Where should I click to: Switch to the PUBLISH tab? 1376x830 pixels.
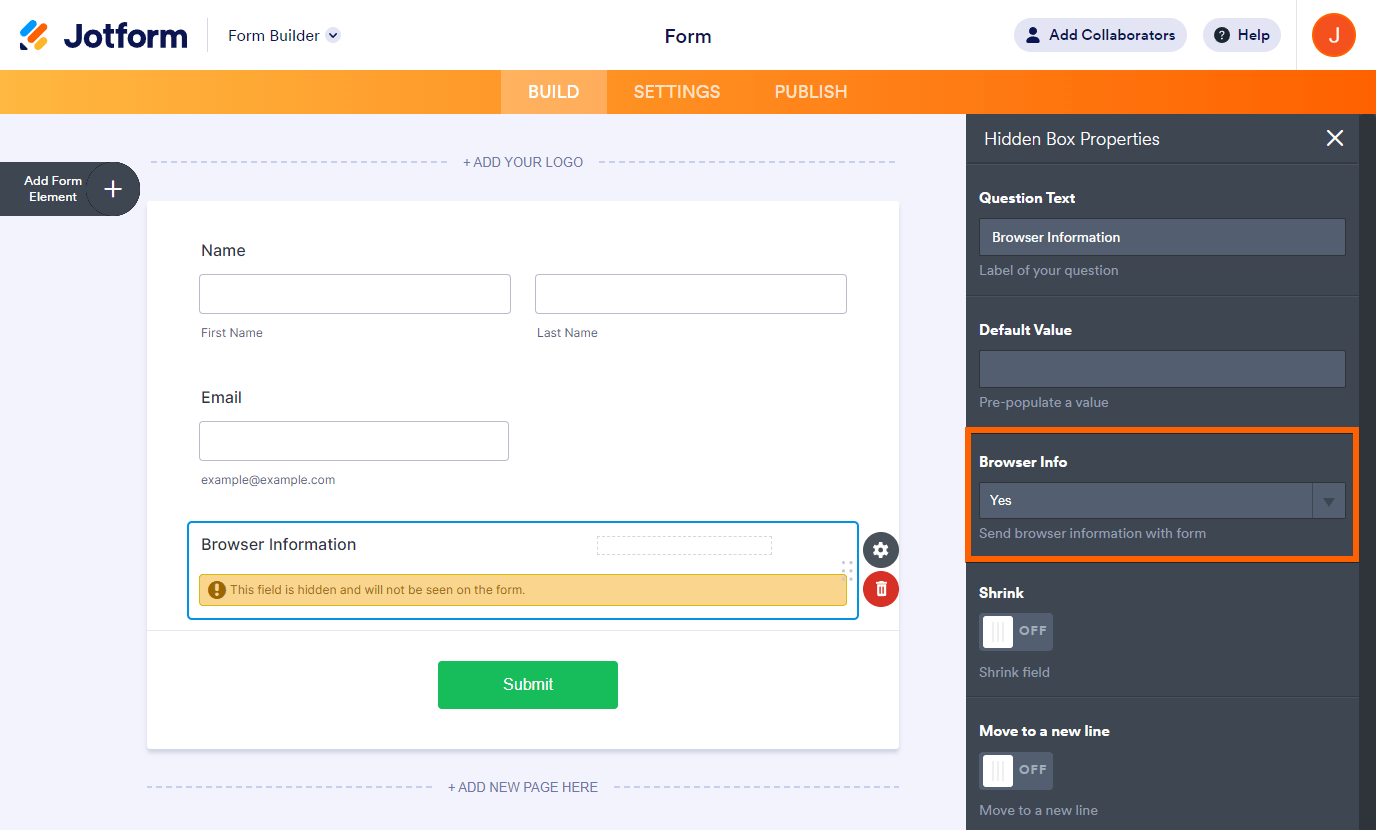(811, 92)
